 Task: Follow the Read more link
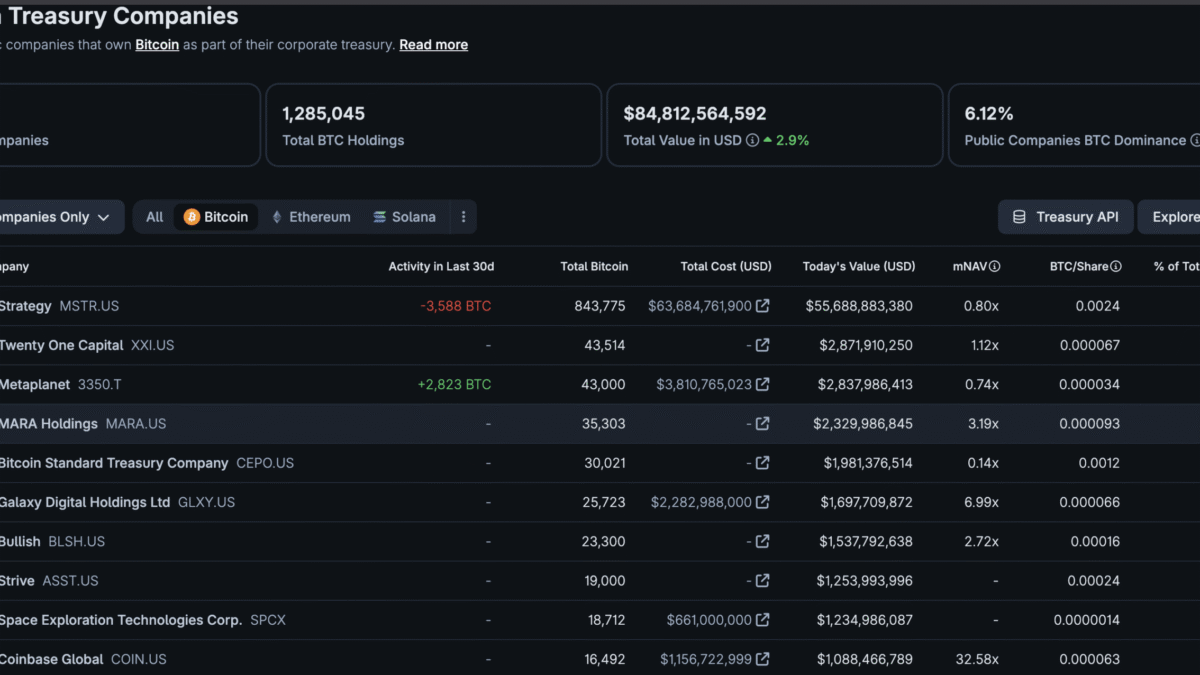tap(433, 45)
